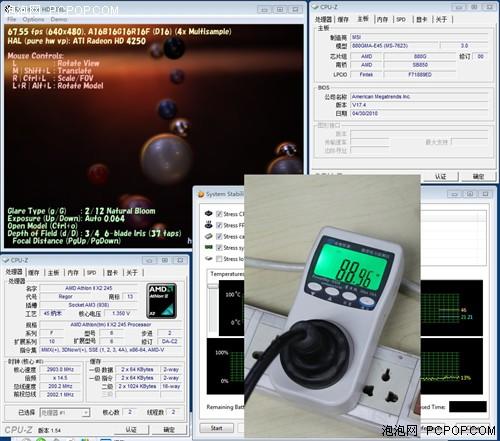
Task: Click 确定 button in processor CPU-Z window
Action: [169, 430]
